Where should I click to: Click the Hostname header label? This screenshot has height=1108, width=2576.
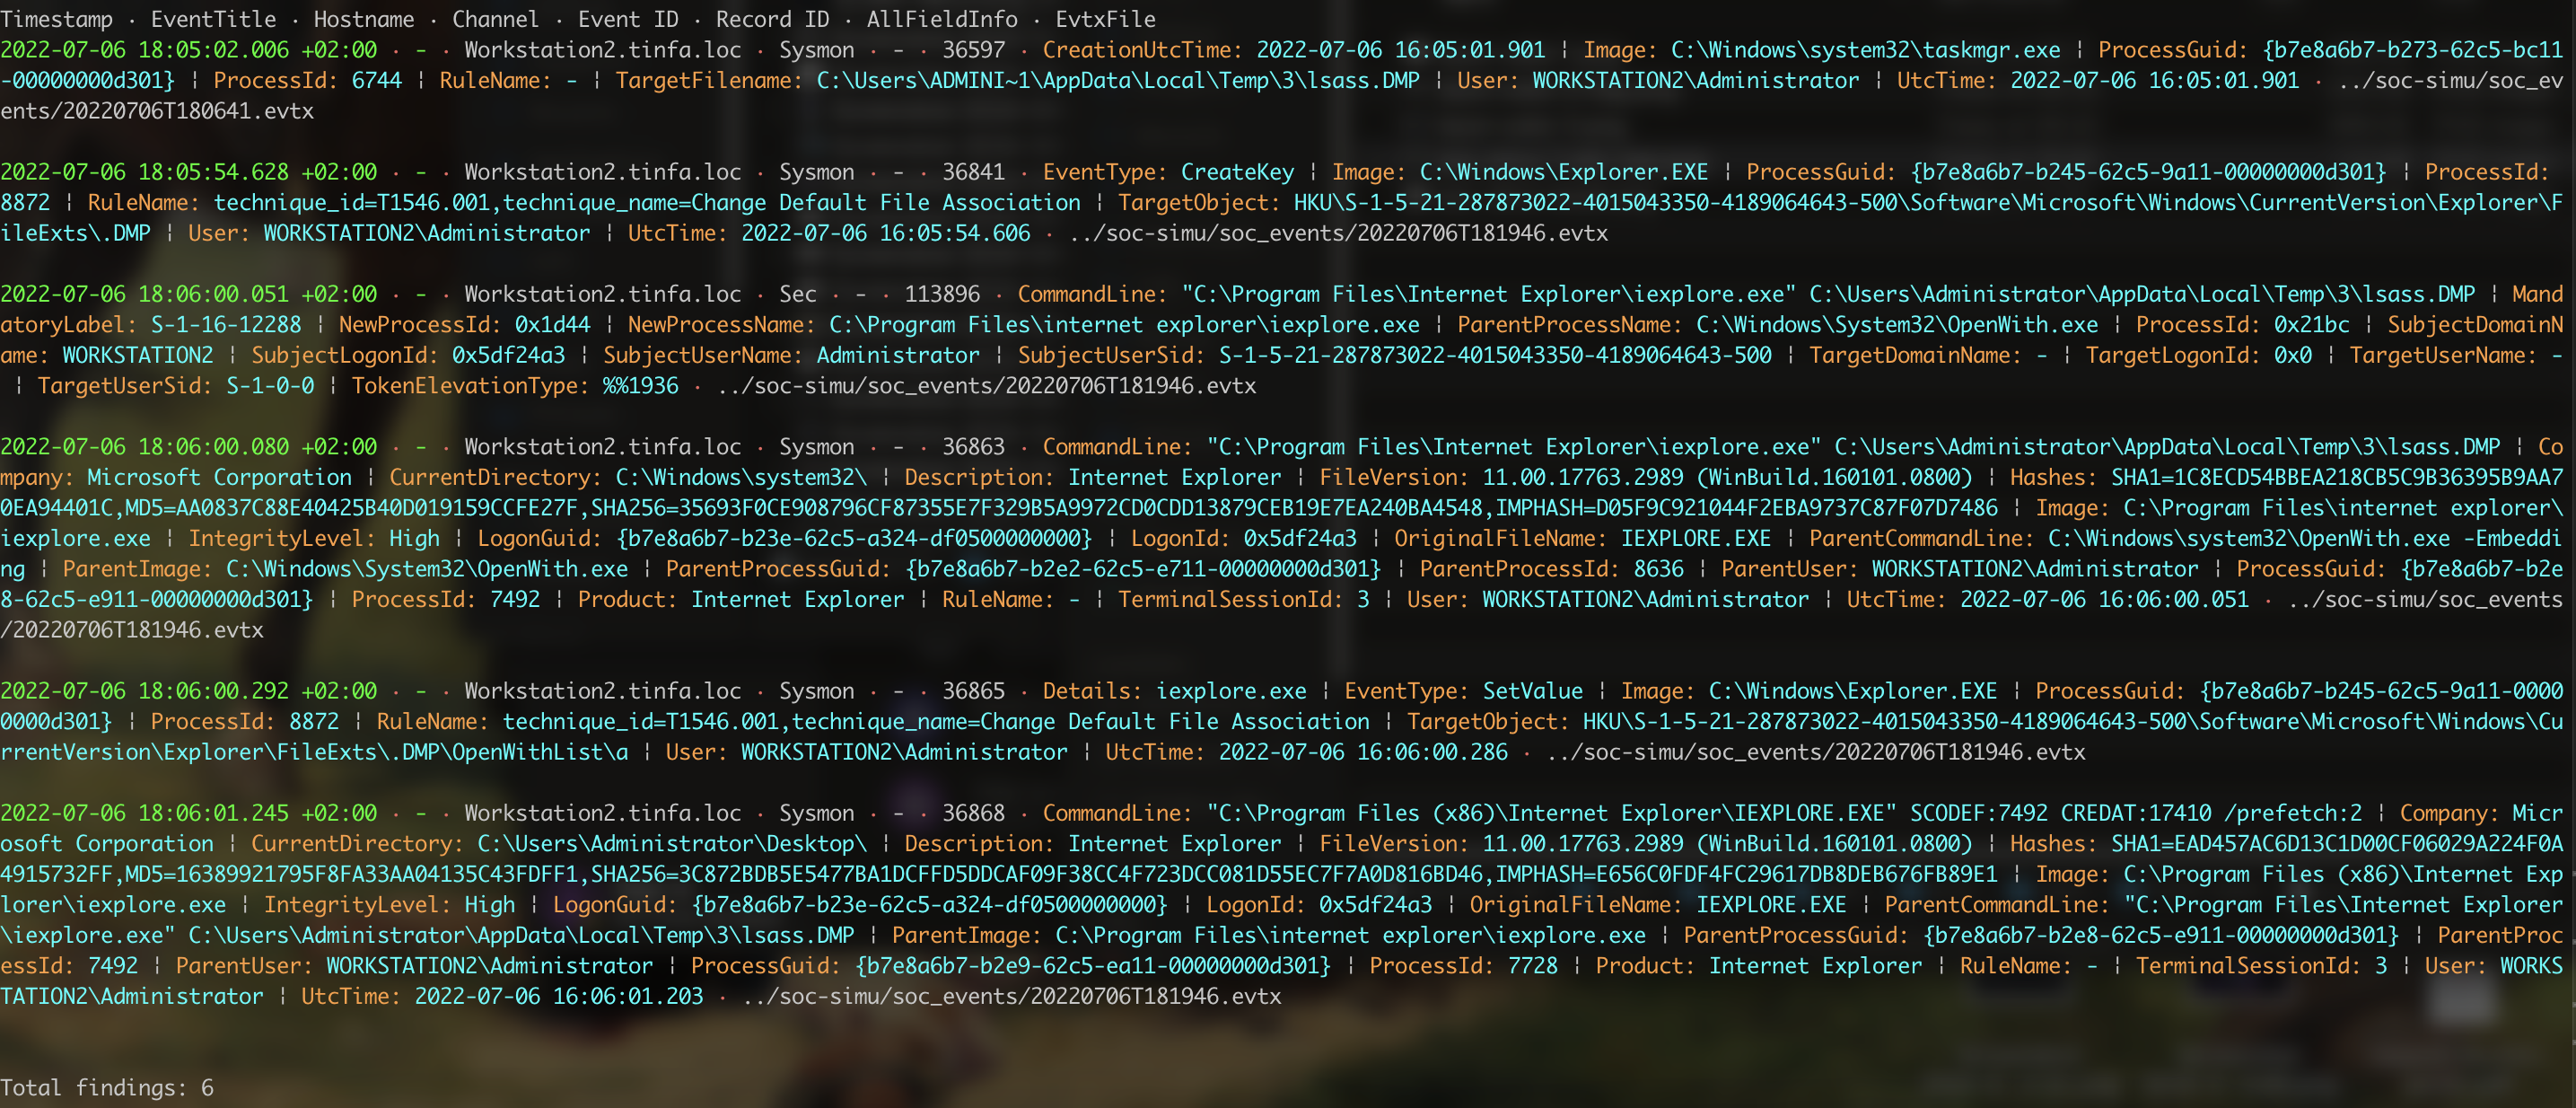363,19
